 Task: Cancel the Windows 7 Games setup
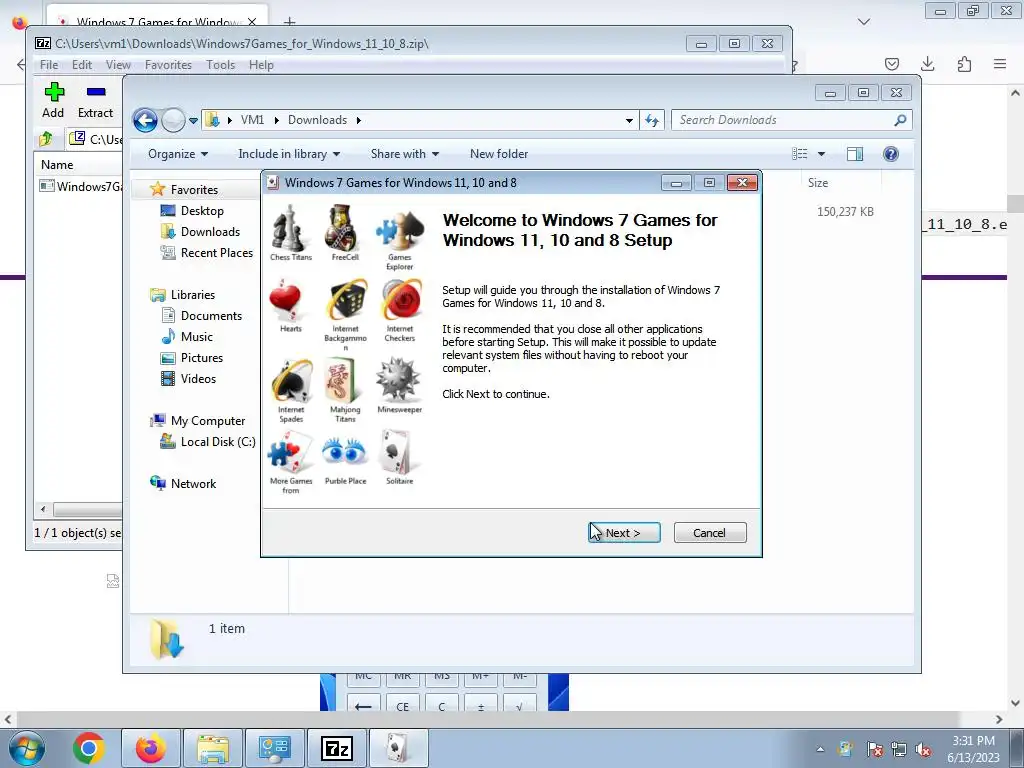[710, 533]
